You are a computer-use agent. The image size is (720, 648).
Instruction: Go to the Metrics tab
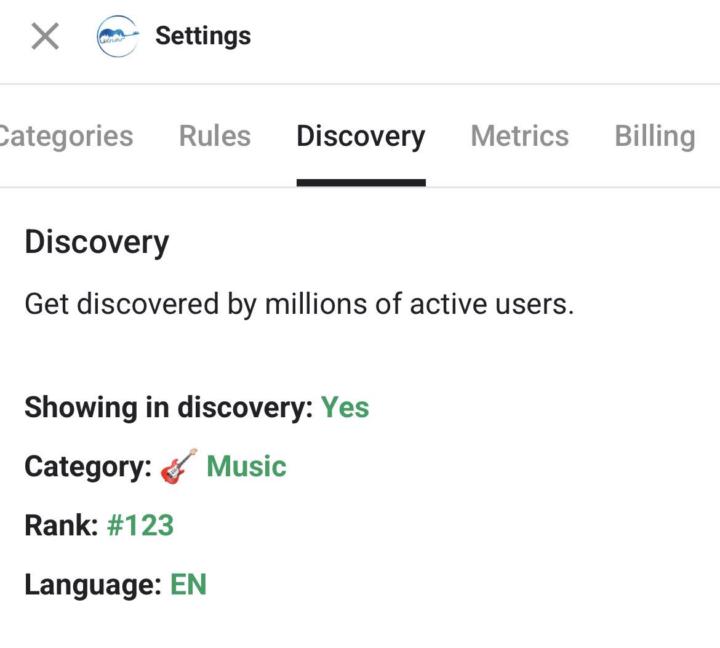pos(519,136)
